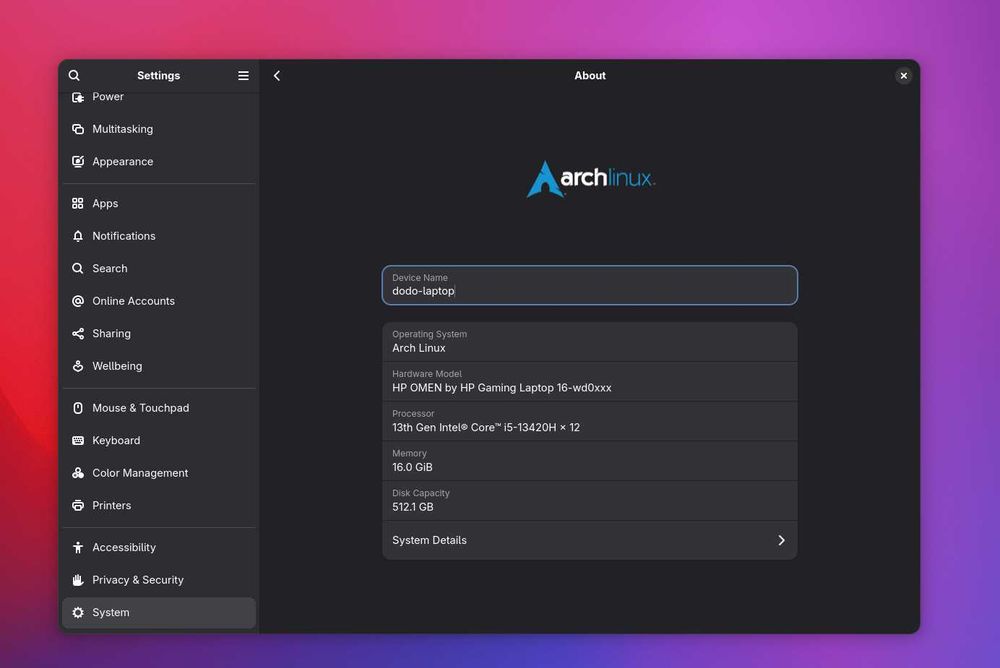Open the Settings search magnifier icon
1000x668 pixels.
(x=74, y=75)
